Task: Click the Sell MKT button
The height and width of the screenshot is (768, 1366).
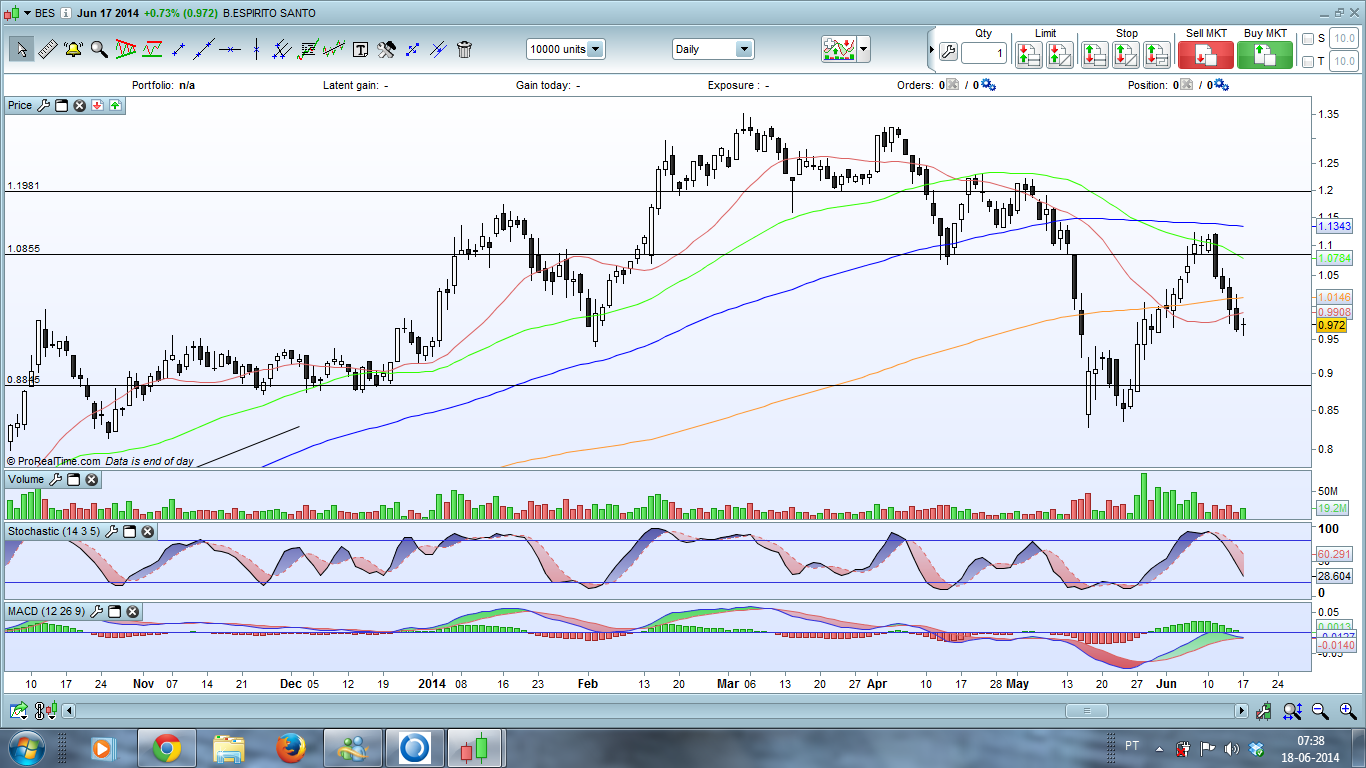Action: 1206,54
